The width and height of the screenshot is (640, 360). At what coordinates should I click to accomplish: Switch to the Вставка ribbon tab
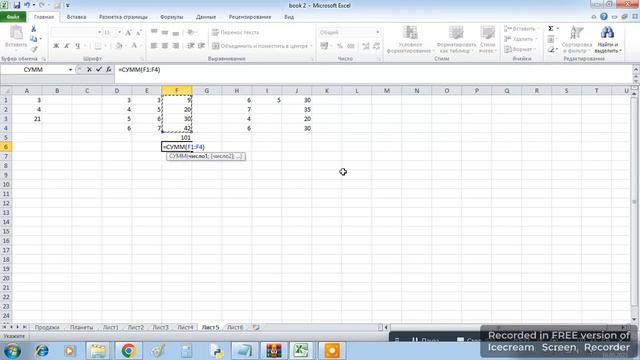(x=76, y=17)
